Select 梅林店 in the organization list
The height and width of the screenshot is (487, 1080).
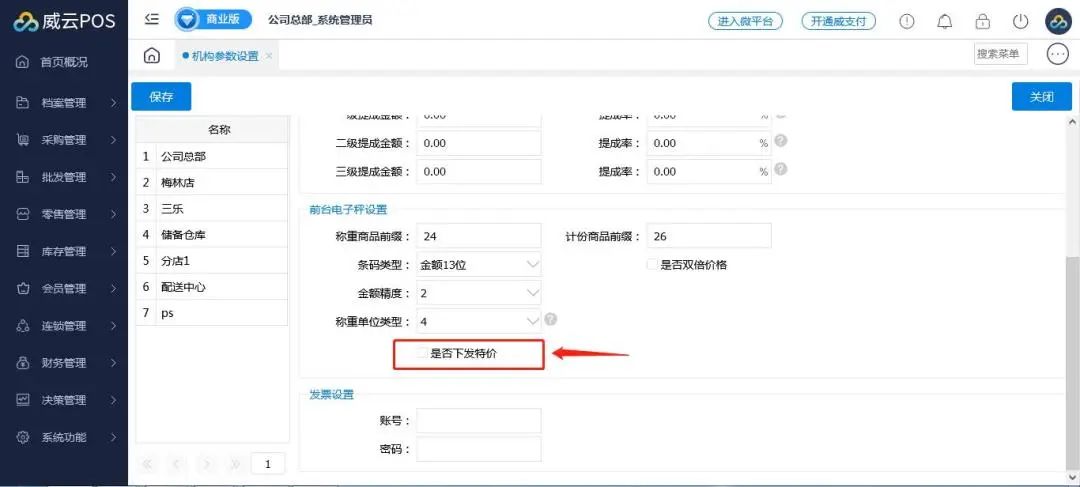pyautogui.click(x=212, y=183)
